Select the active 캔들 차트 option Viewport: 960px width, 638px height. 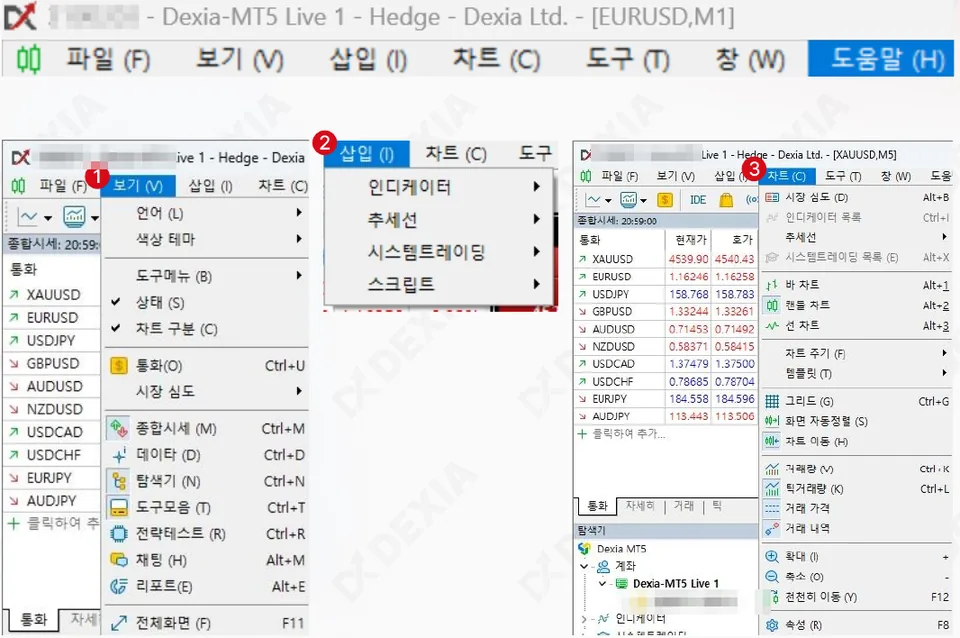[857, 305]
